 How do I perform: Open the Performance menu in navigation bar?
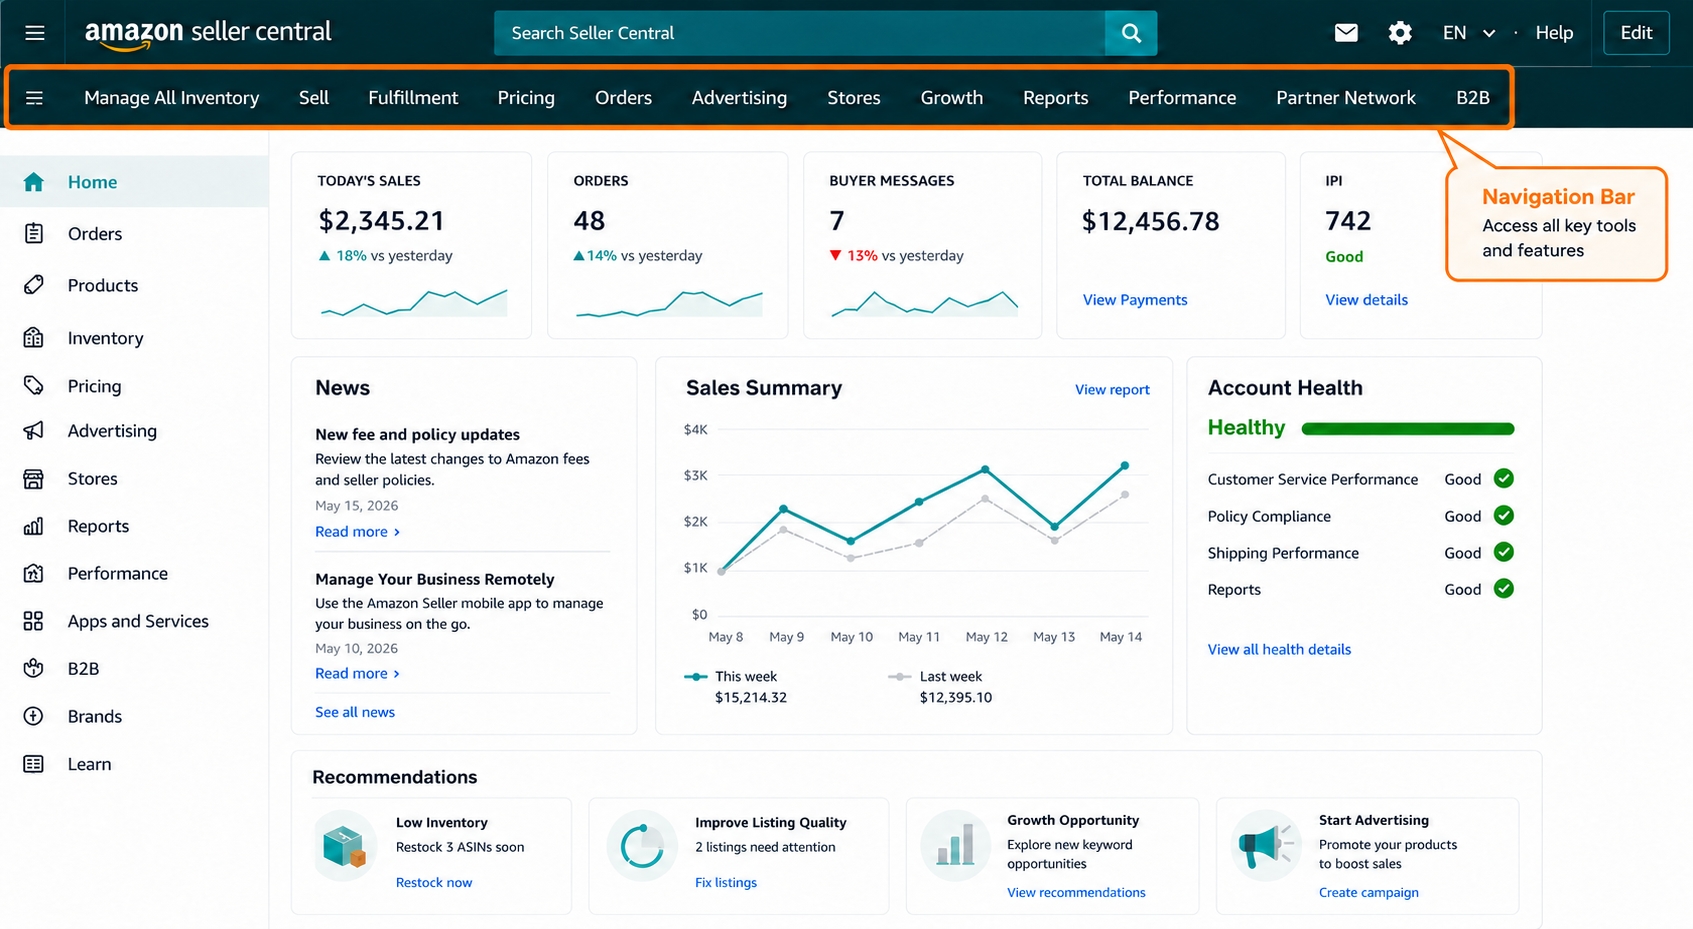[1182, 98]
